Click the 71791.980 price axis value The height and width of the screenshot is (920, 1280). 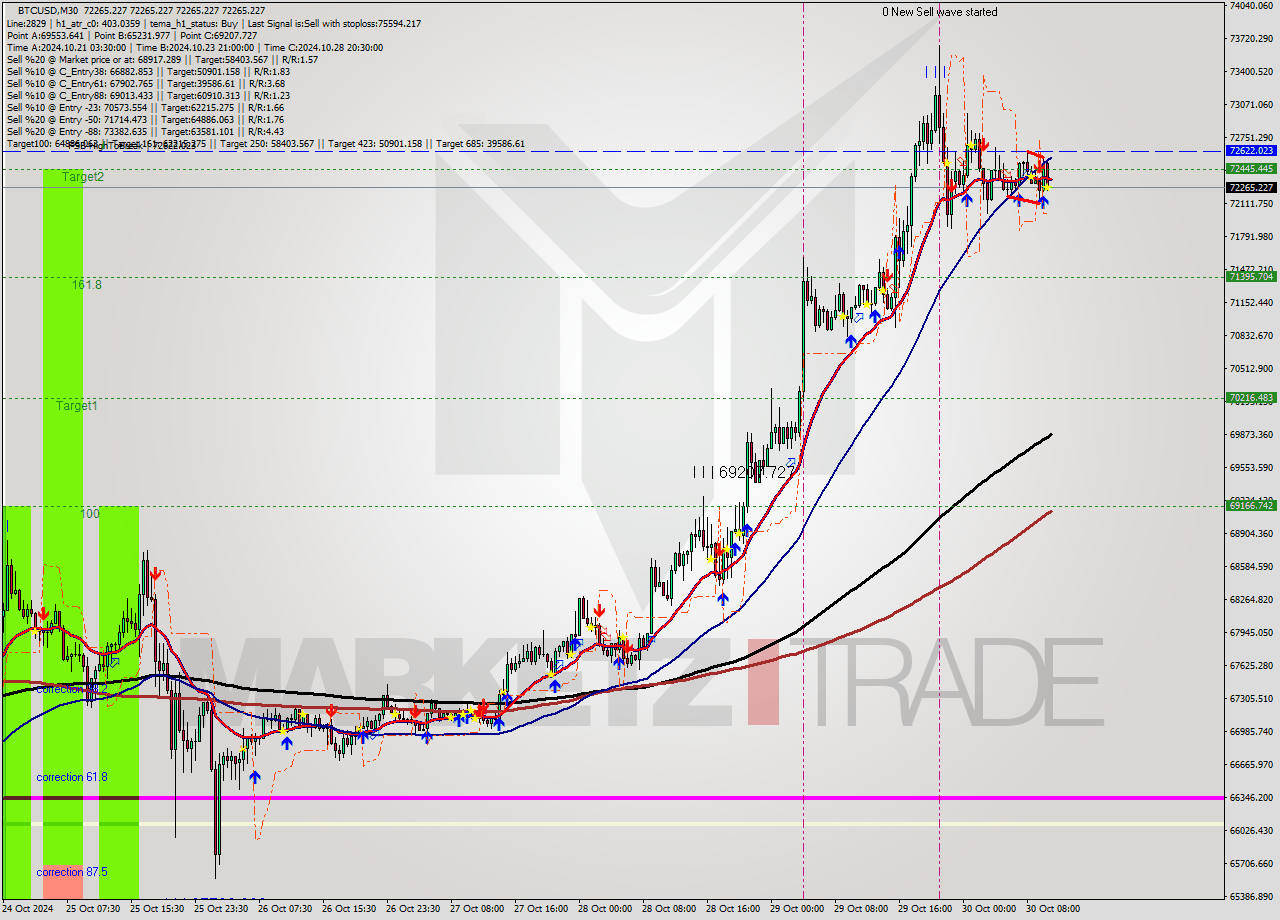(x=1251, y=237)
